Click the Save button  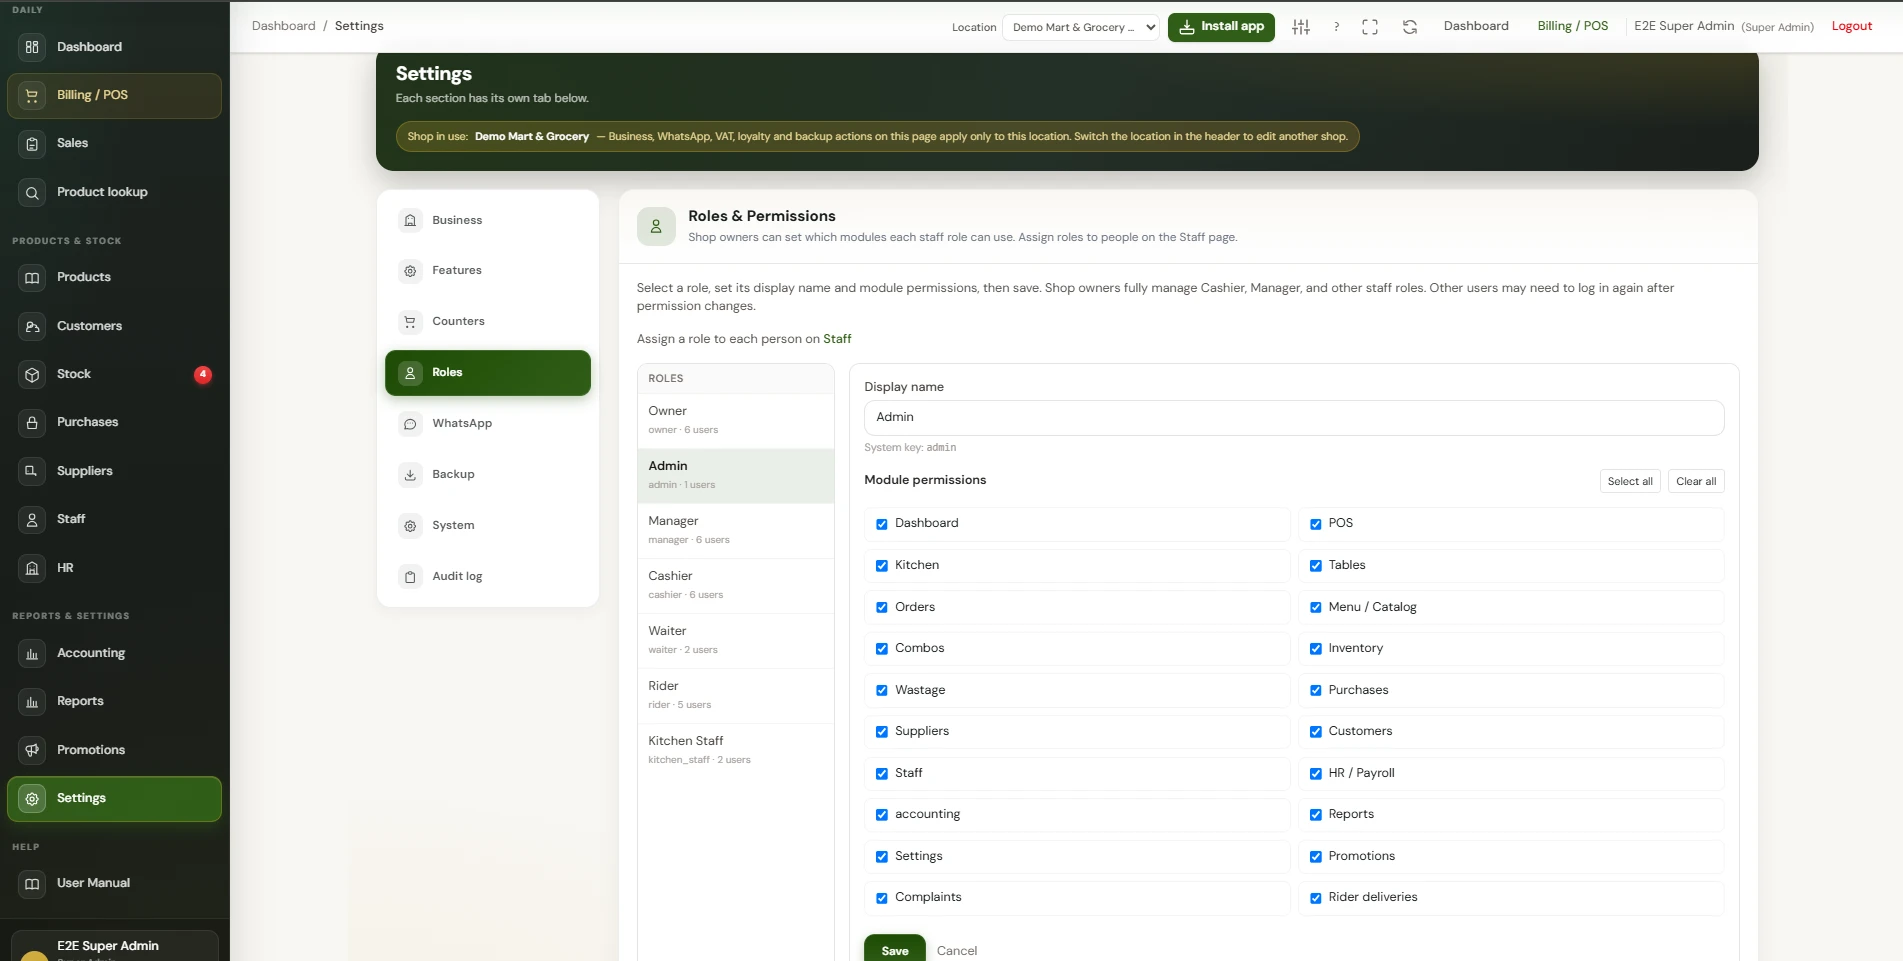click(895, 950)
